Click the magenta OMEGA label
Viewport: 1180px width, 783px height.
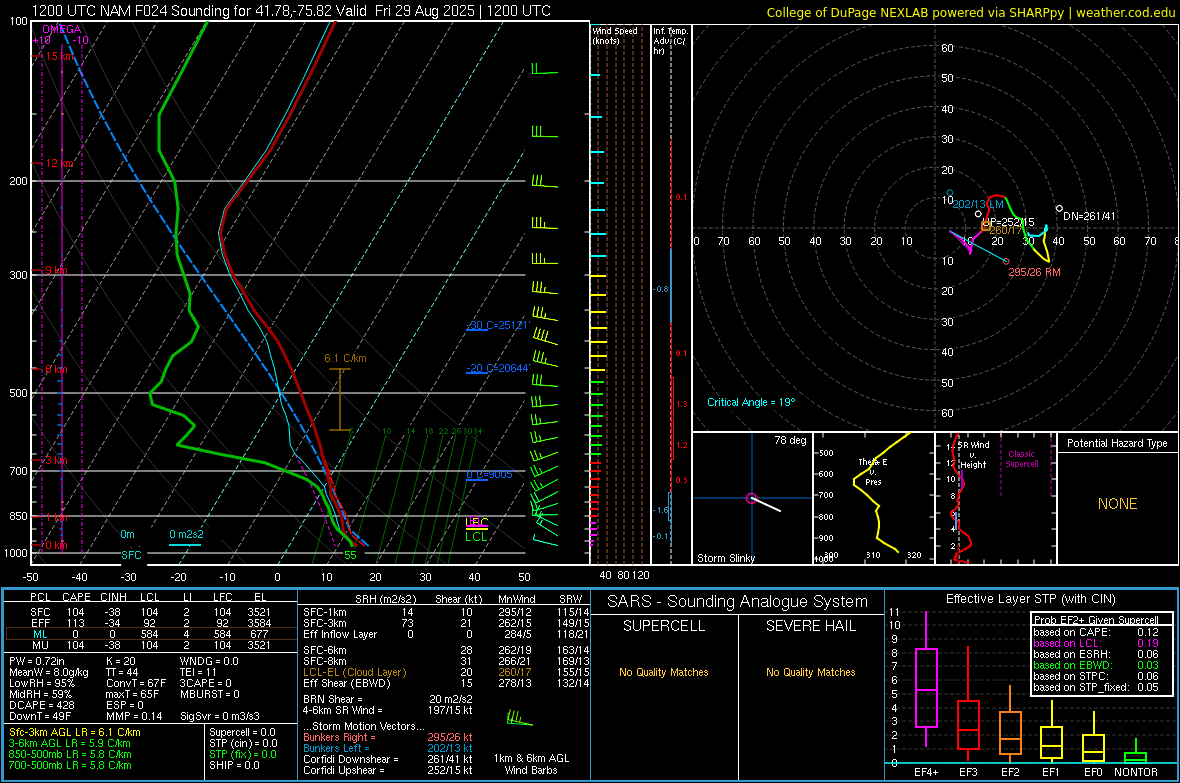61,29
